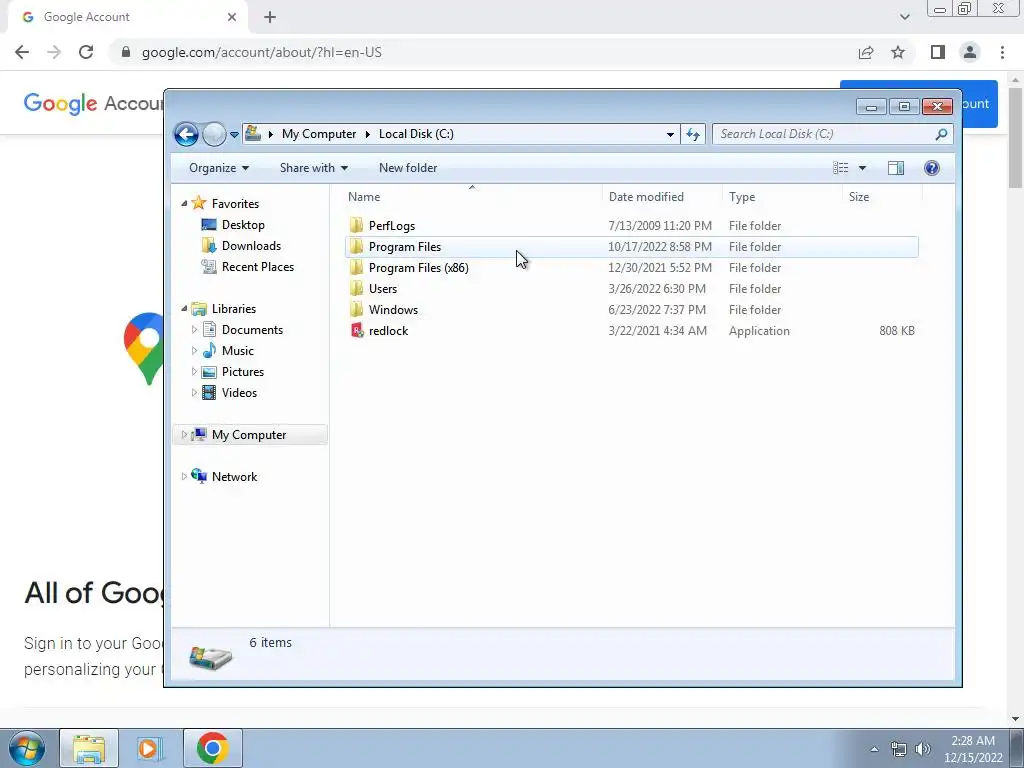Select Libraries in the navigation pane

click(x=234, y=309)
